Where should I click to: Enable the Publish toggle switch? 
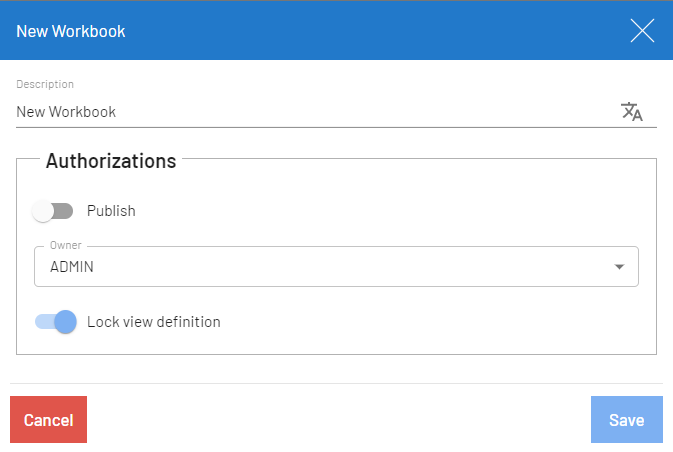[x=53, y=211]
